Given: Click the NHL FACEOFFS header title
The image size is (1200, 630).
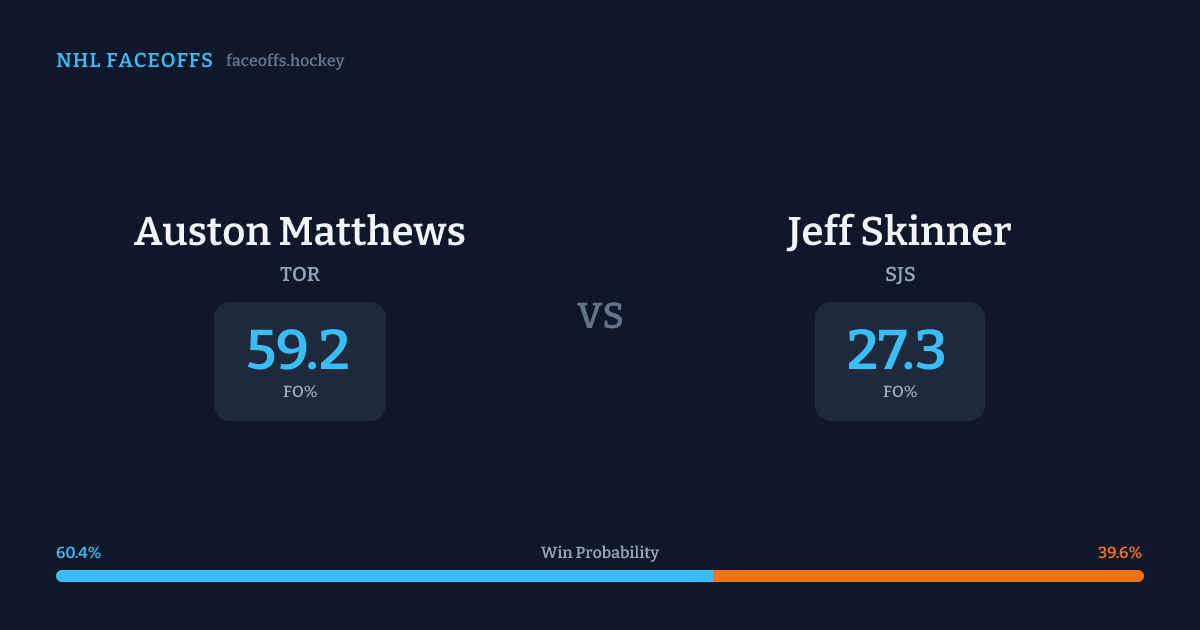Looking at the screenshot, I should 134,61.
